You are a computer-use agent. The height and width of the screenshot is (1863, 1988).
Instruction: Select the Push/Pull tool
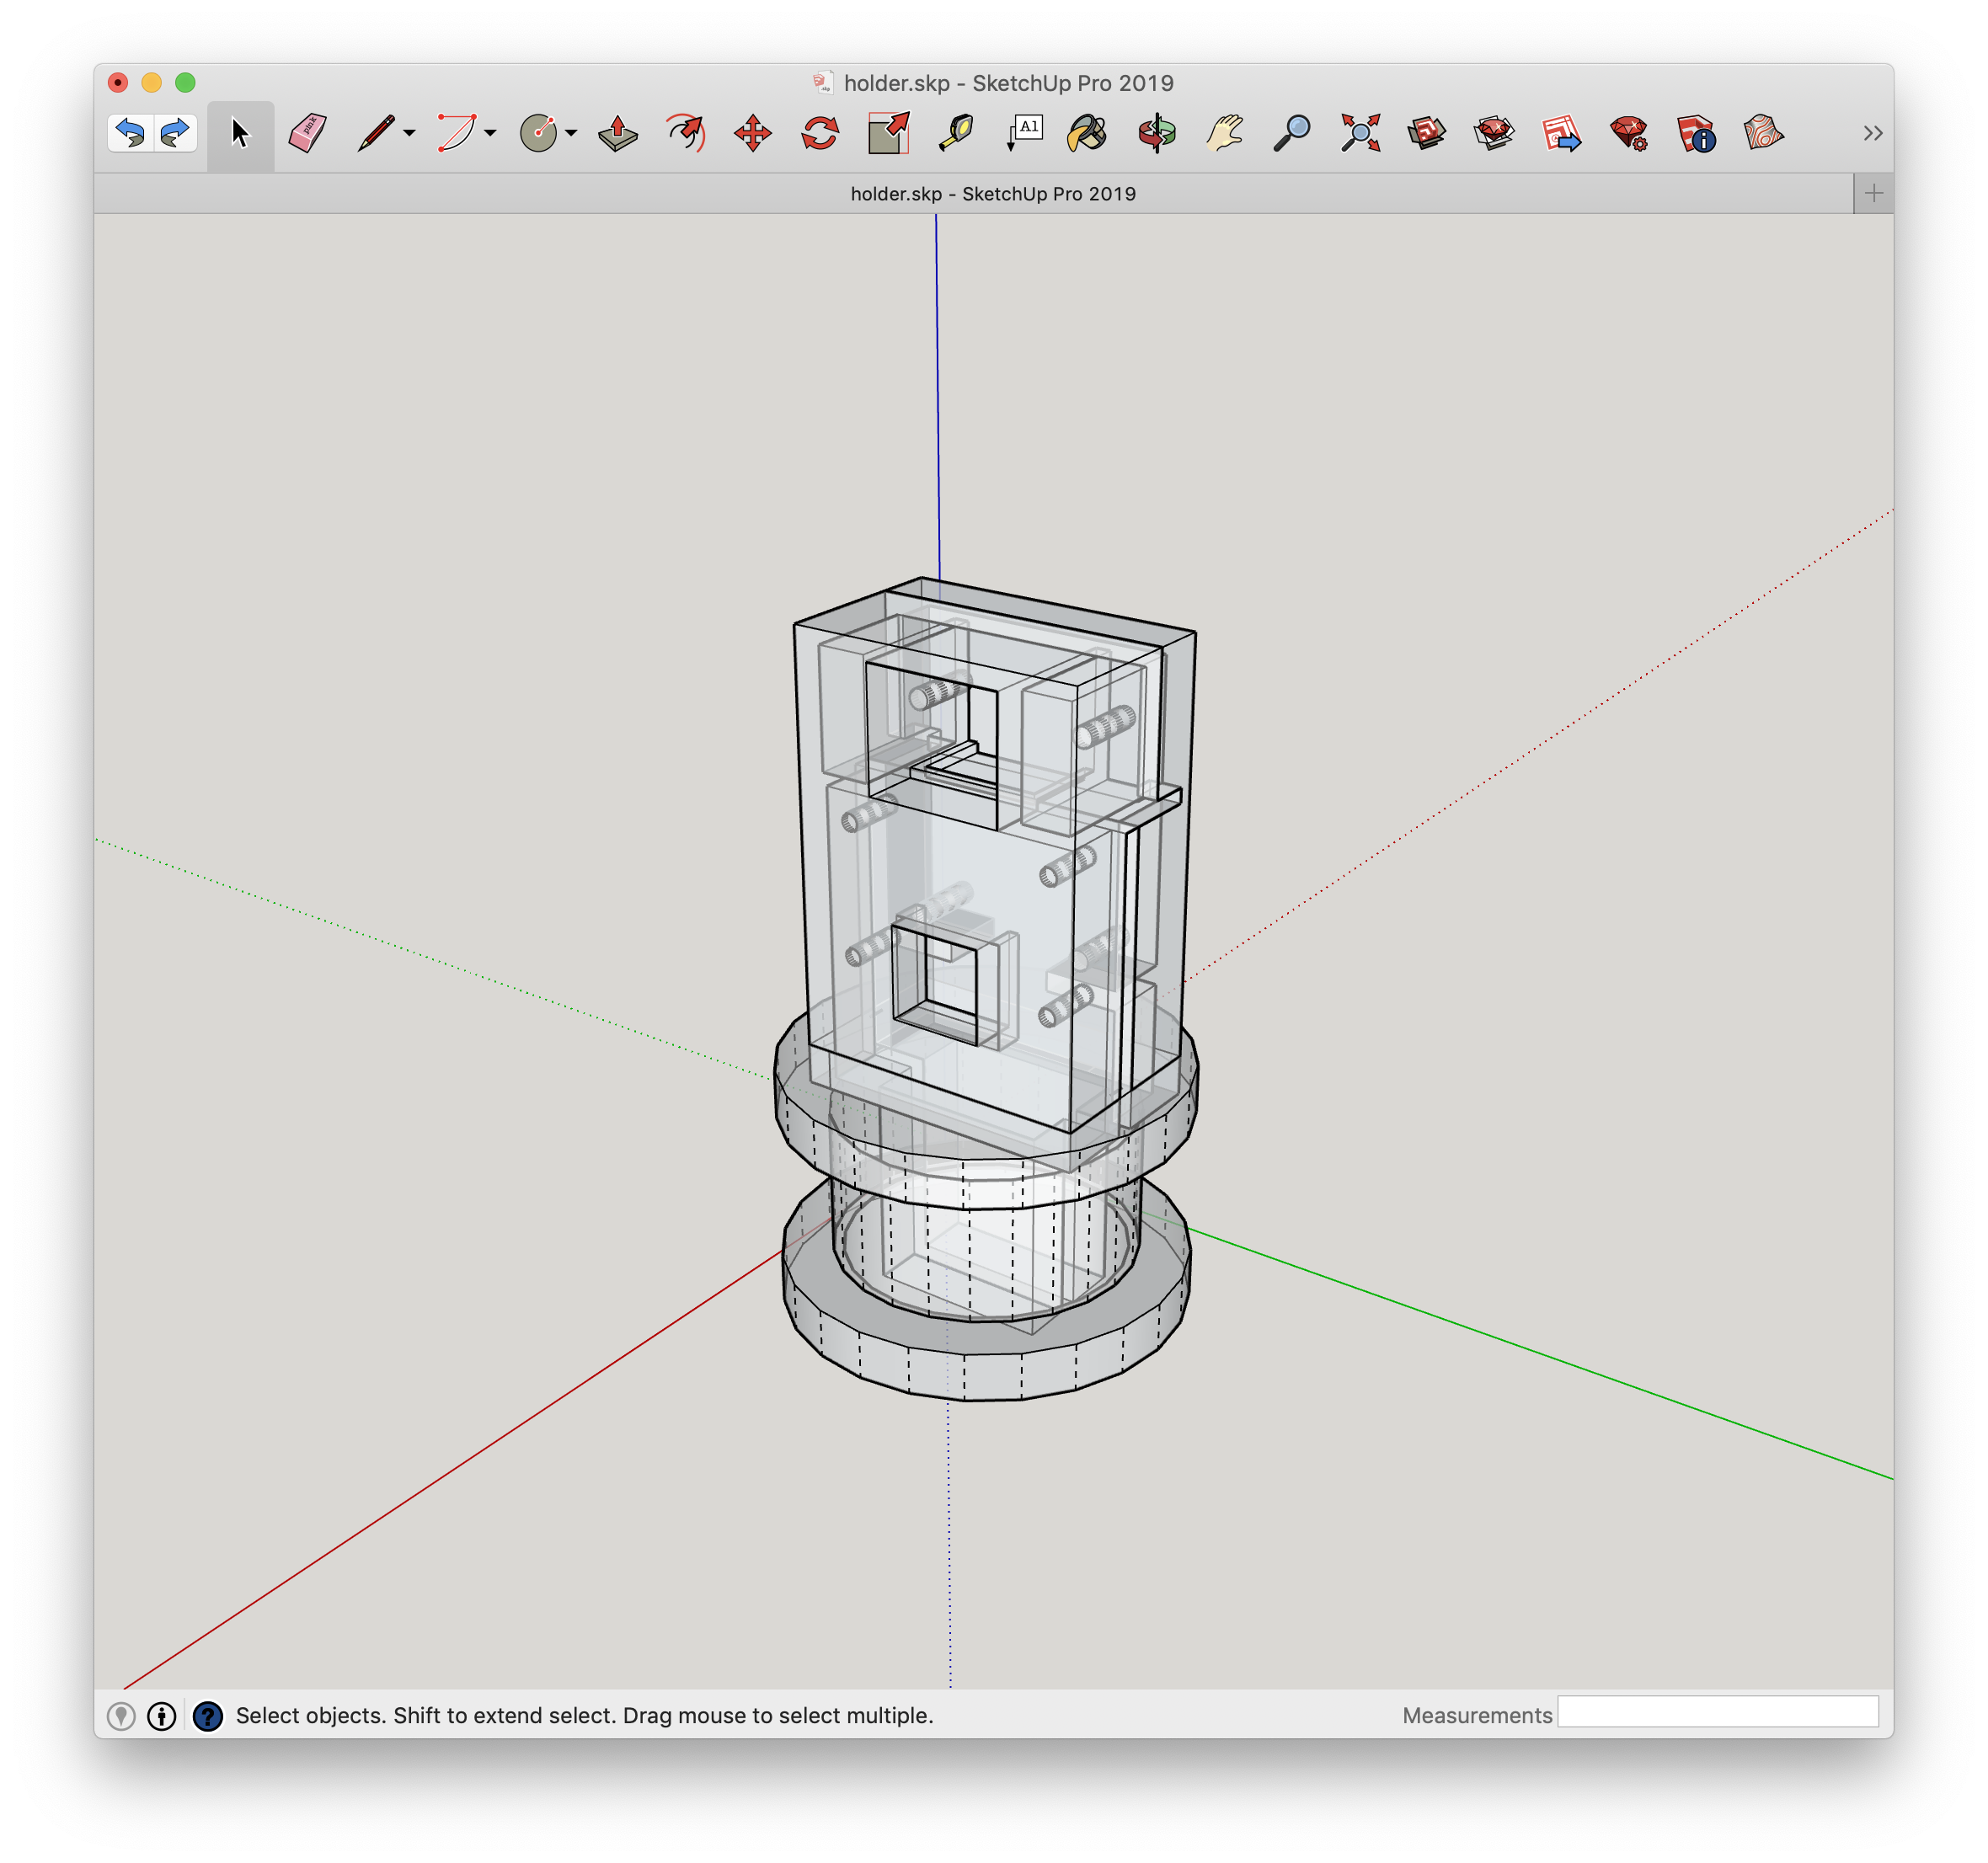point(618,133)
